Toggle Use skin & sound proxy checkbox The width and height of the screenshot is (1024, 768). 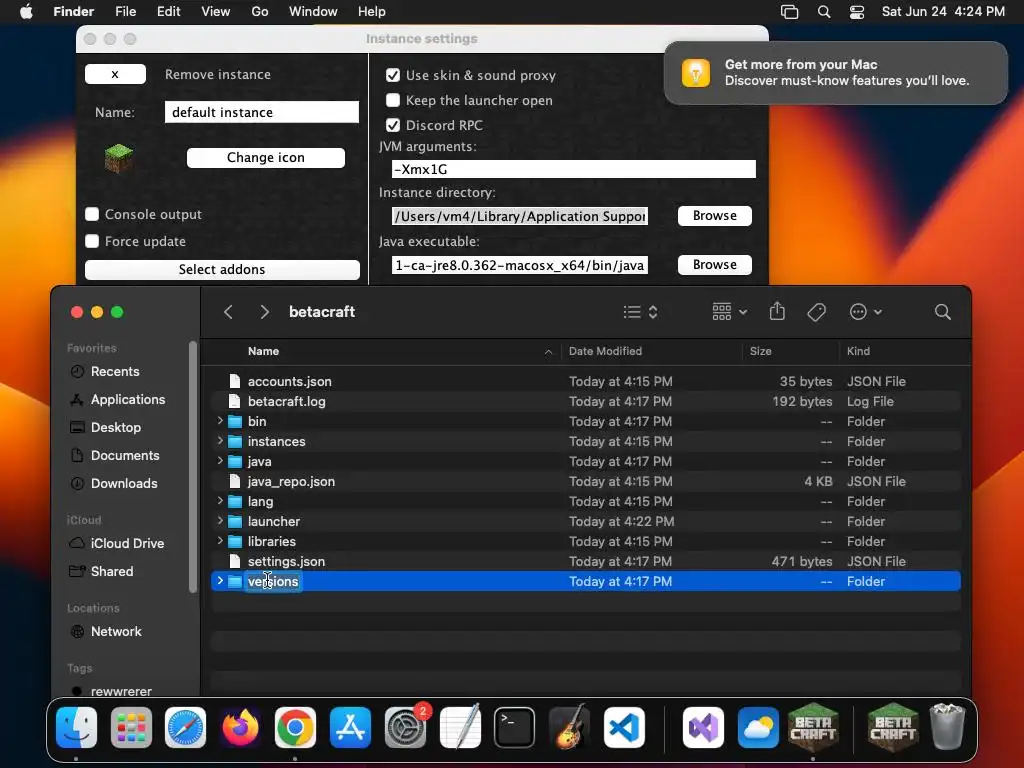392,75
